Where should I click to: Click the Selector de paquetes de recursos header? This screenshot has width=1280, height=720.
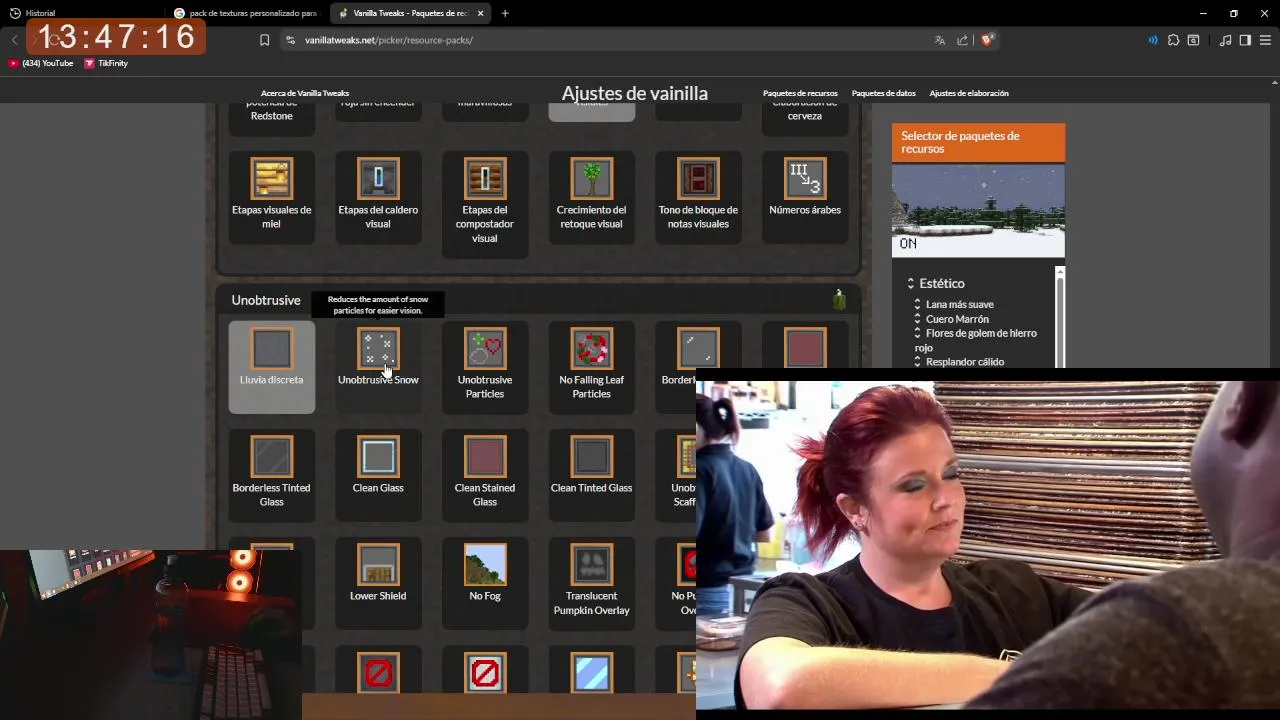[x=978, y=142]
